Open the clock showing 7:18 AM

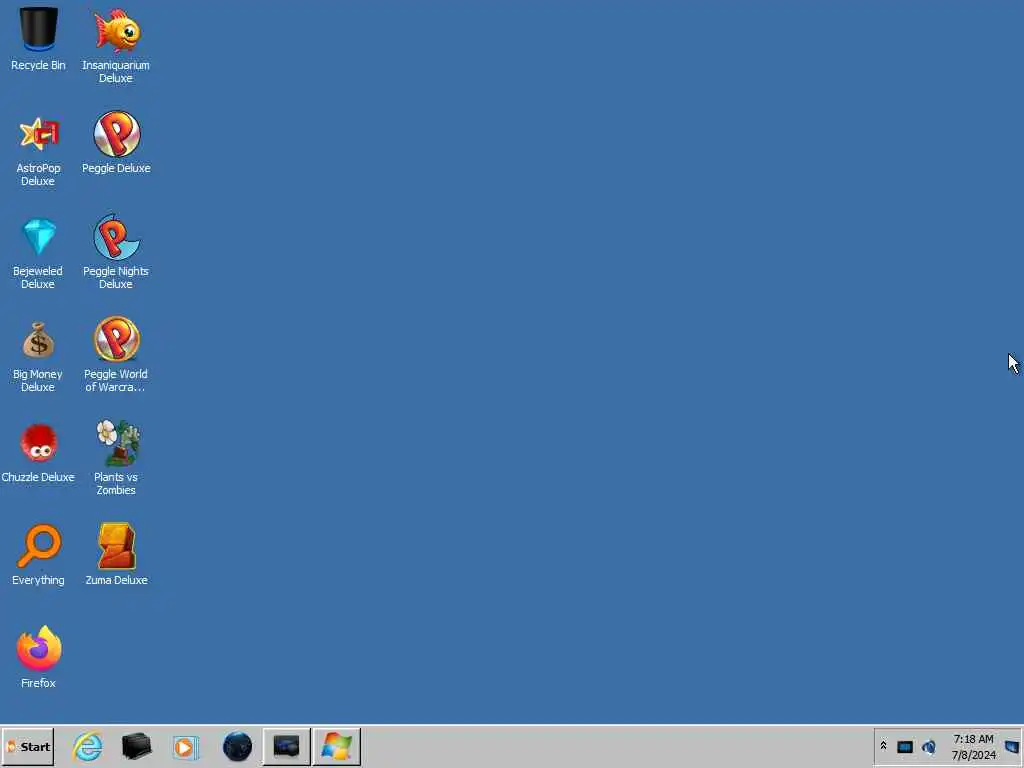973,747
